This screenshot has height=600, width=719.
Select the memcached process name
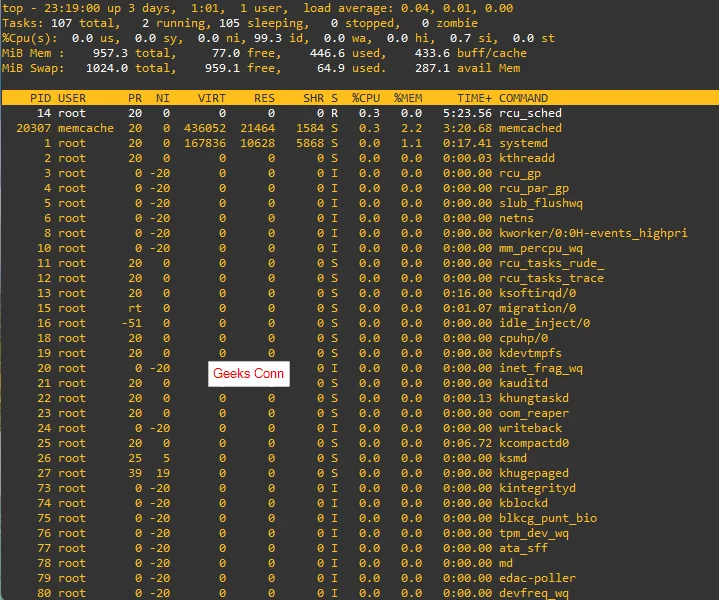click(x=530, y=128)
